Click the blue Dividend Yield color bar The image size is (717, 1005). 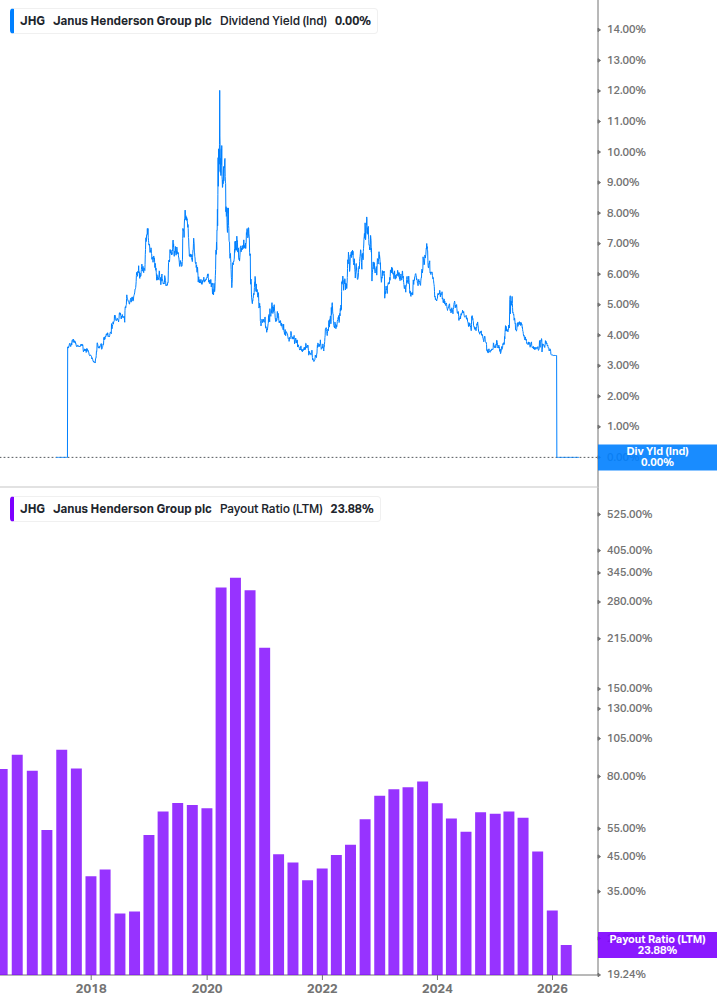pos(12,21)
